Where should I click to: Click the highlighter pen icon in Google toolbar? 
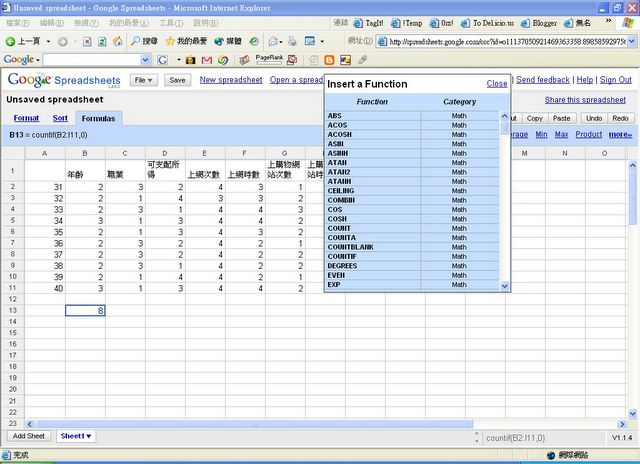[362, 60]
